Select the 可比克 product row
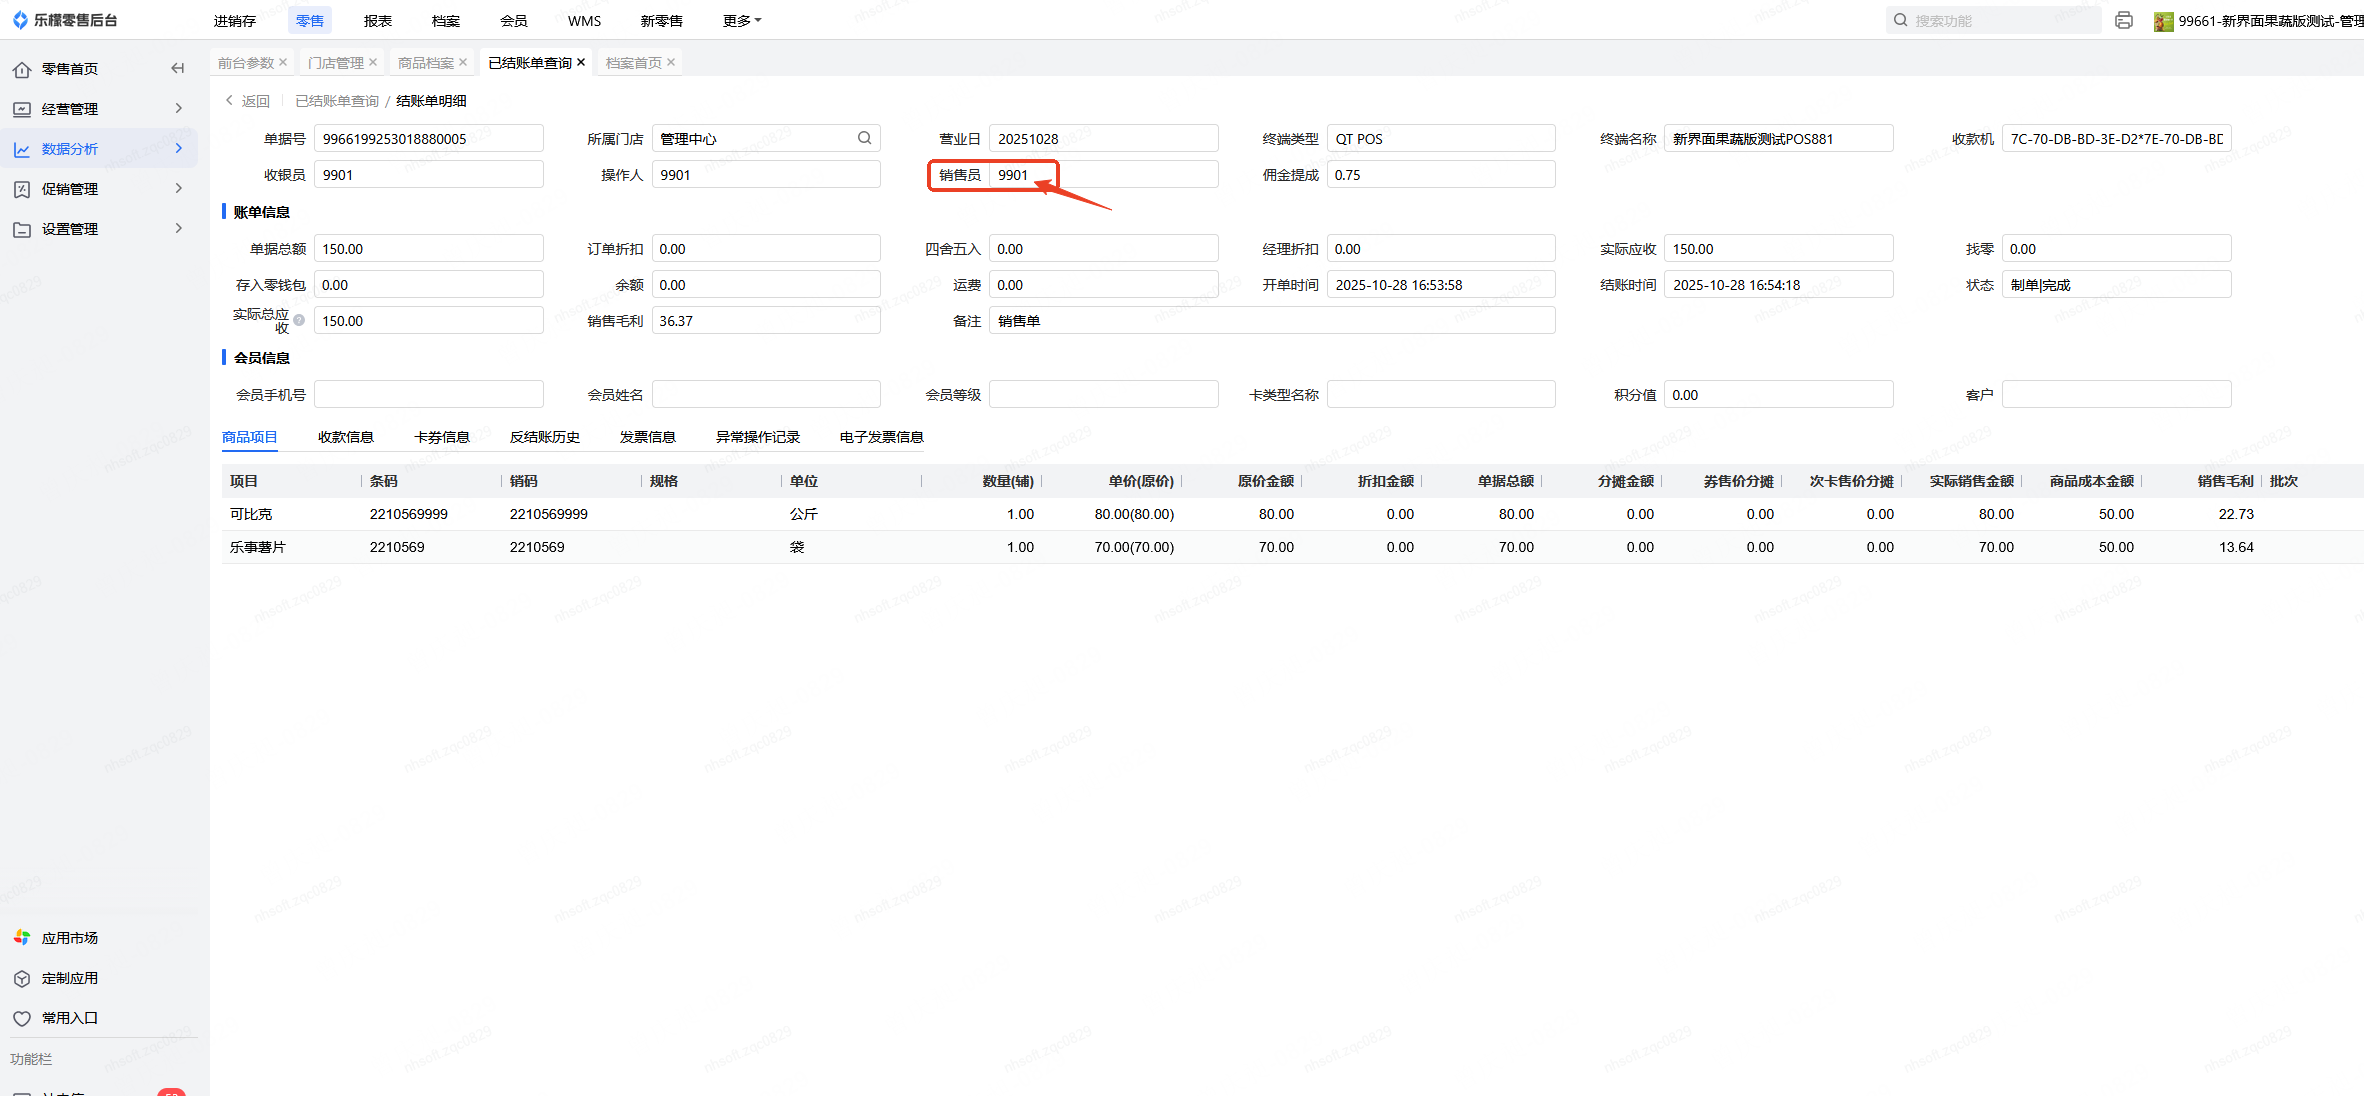The image size is (2364, 1096). (x=251, y=514)
